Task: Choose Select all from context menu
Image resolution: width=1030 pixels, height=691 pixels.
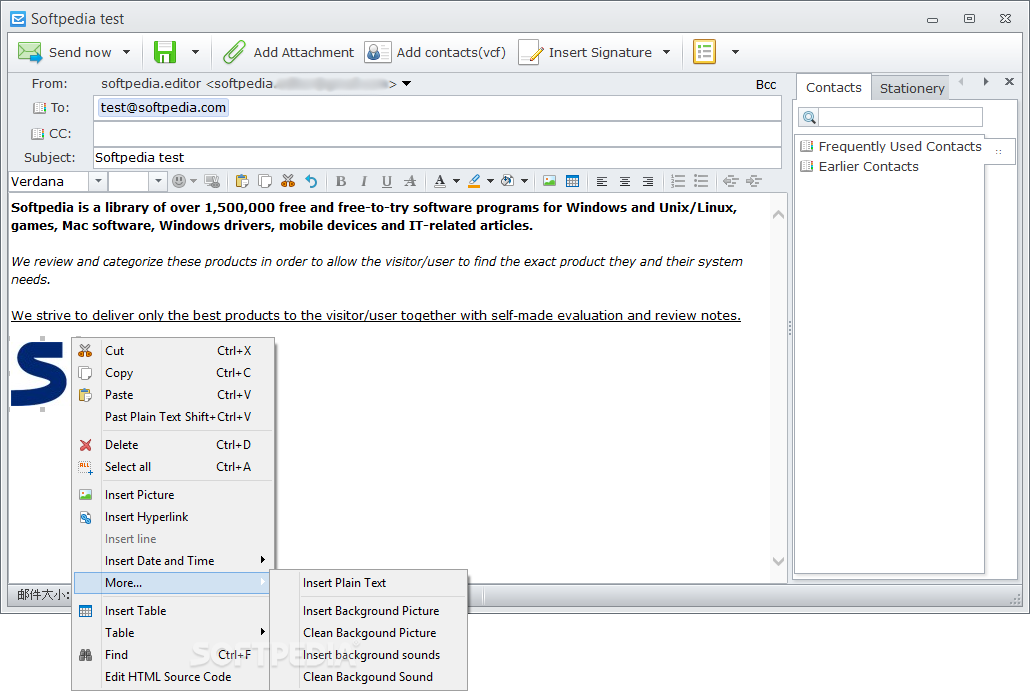Action: [173, 466]
